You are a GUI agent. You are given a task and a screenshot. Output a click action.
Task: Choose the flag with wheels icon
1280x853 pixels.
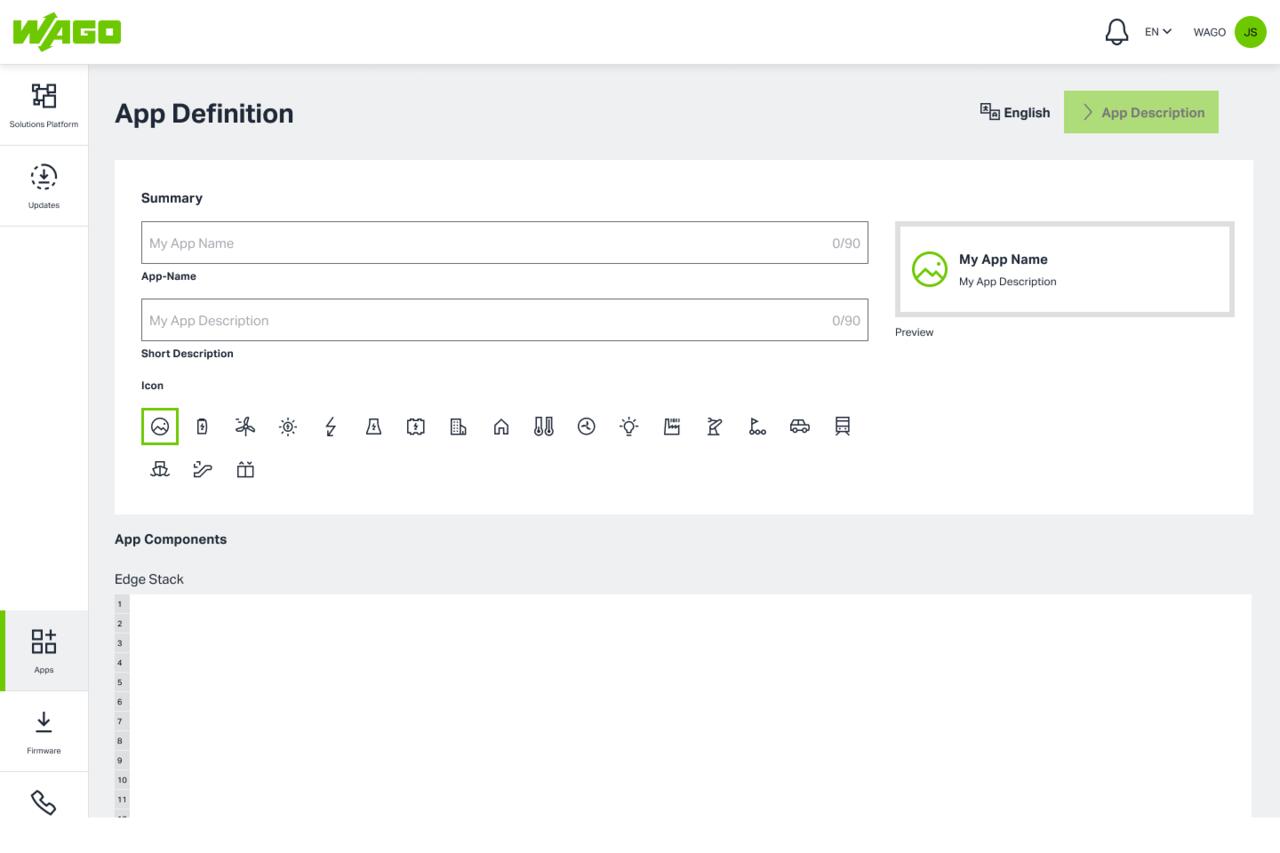point(757,427)
